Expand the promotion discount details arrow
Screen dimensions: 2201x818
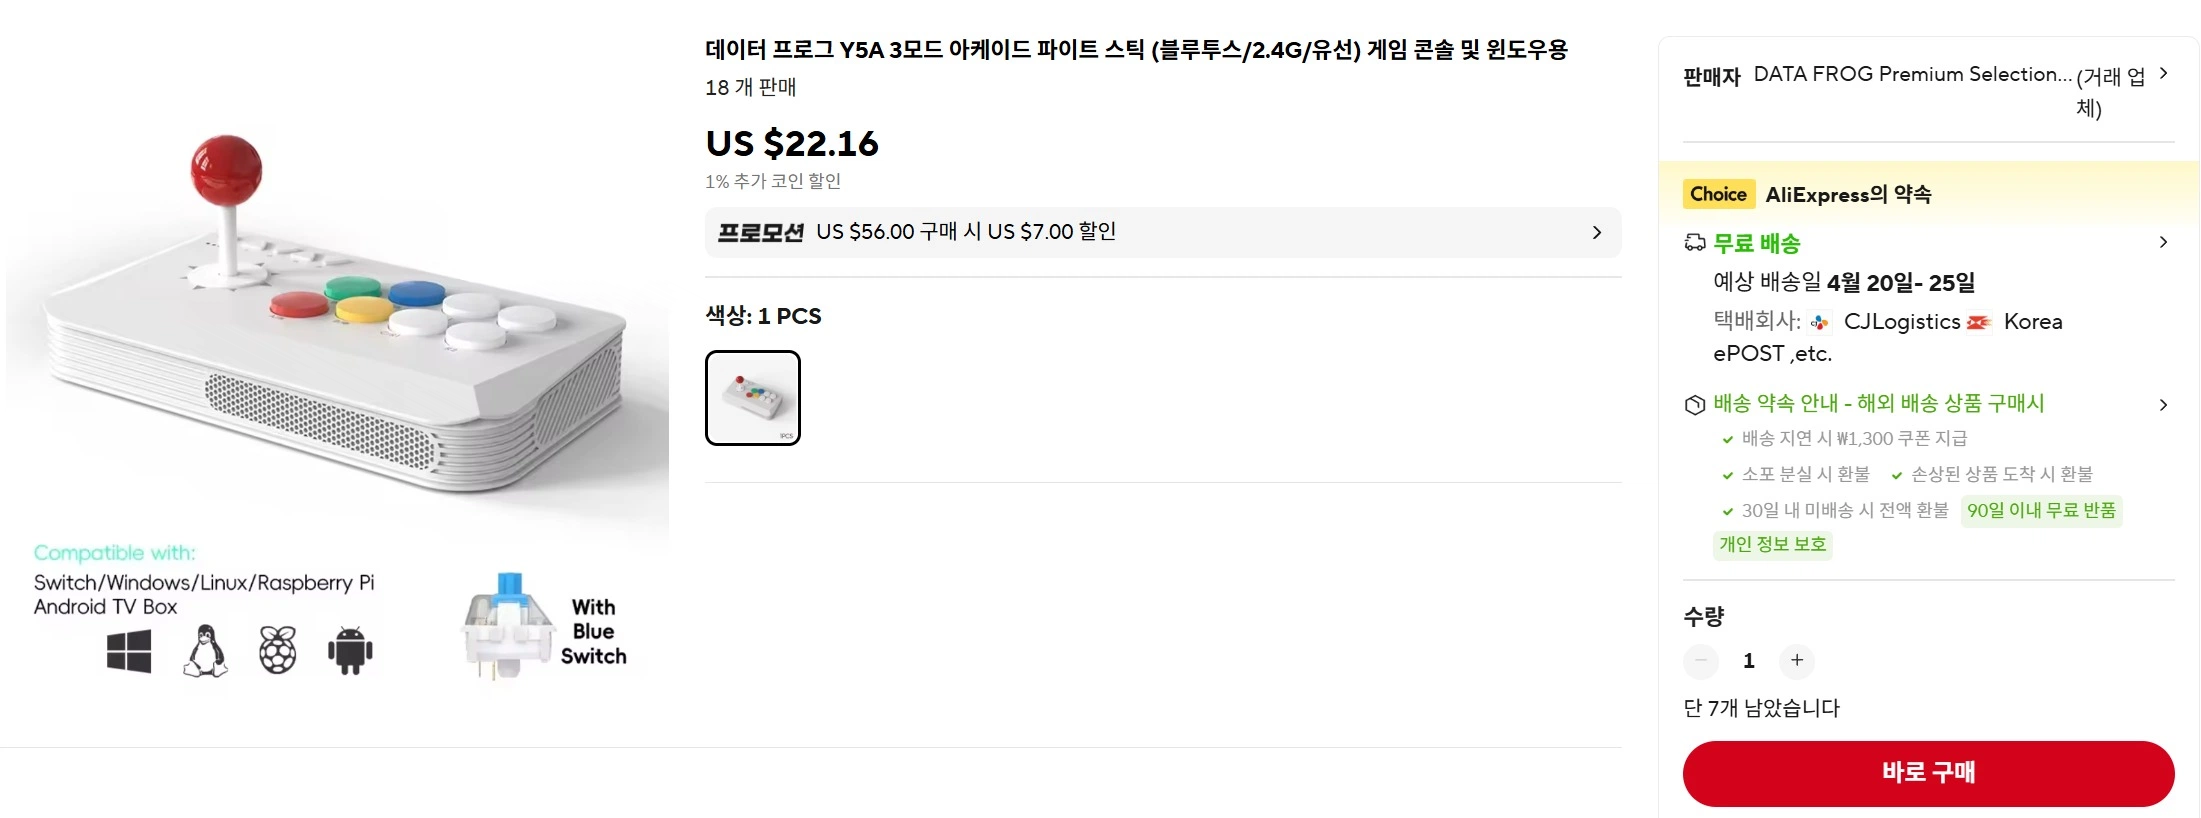click(x=1597, y=232)
